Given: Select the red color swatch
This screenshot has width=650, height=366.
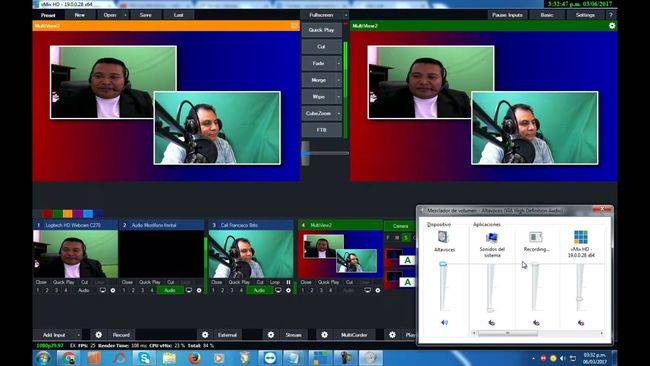Looking at the screenshot, I should [47, 213].
